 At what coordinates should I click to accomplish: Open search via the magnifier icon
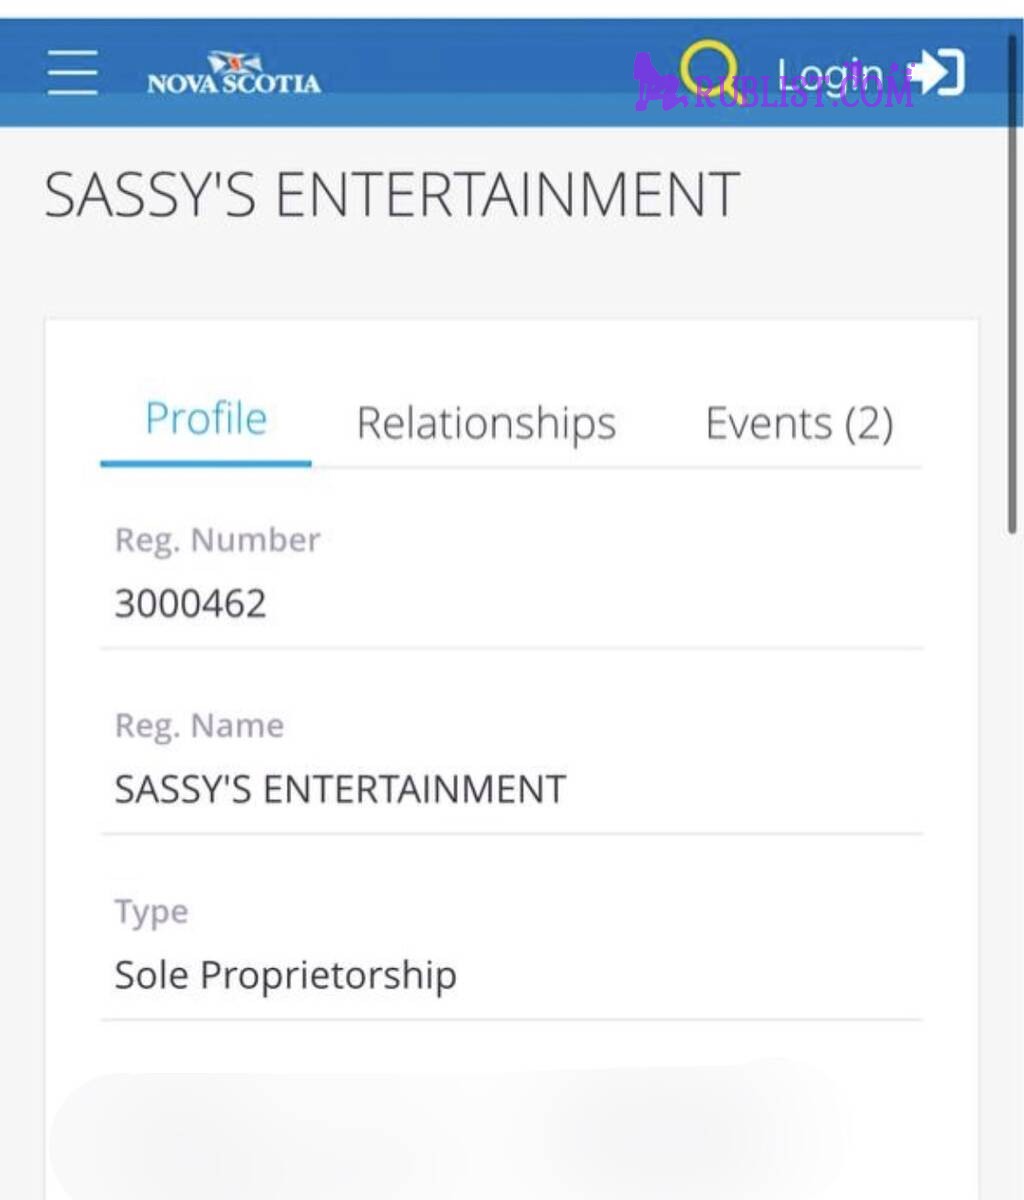[x=709, y=68]
